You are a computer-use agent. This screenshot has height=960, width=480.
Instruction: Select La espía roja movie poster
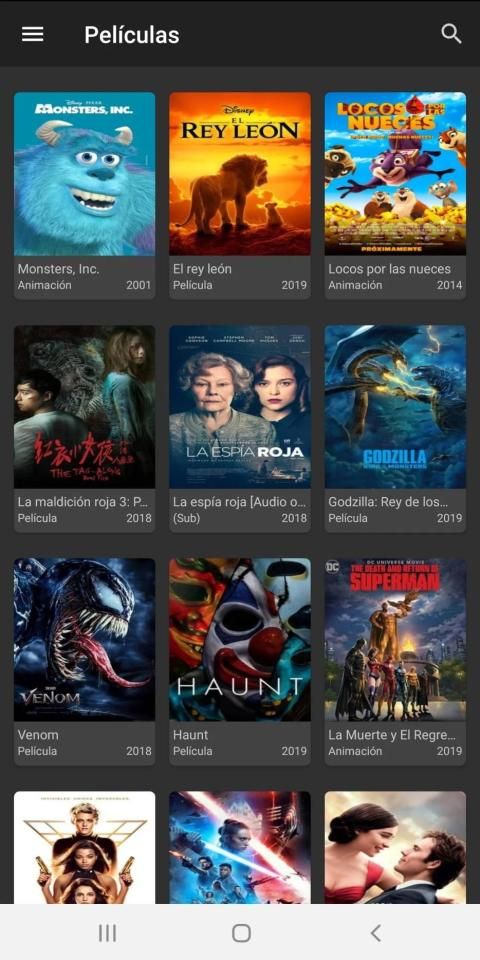coord(240,407)
